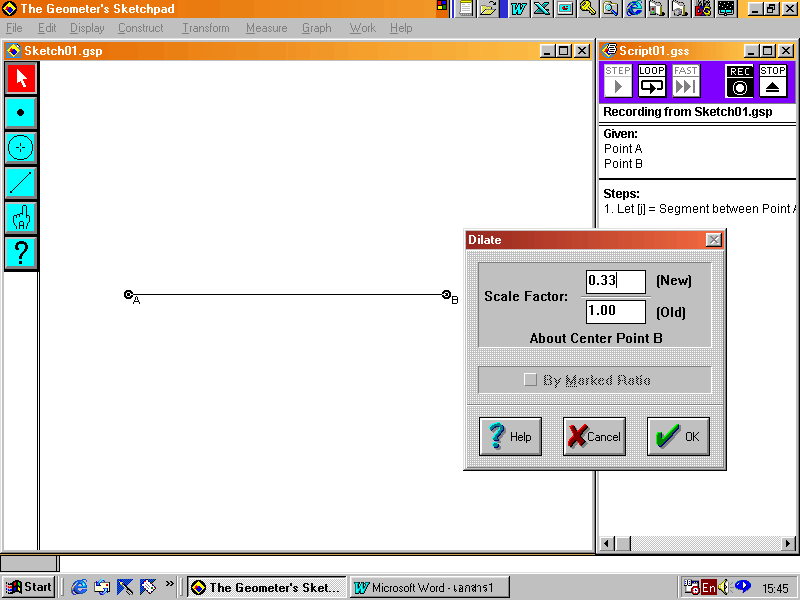Click the Open Office Document folder icon
This screenshot has width=800, height=600.
tap(488, 9)
